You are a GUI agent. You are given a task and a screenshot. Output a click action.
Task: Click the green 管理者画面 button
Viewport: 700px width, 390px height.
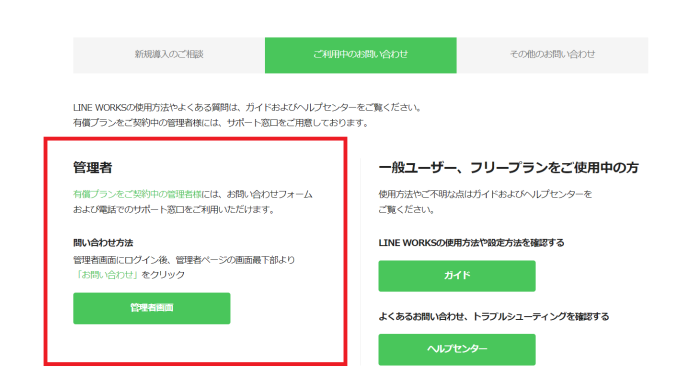[152, 308]
